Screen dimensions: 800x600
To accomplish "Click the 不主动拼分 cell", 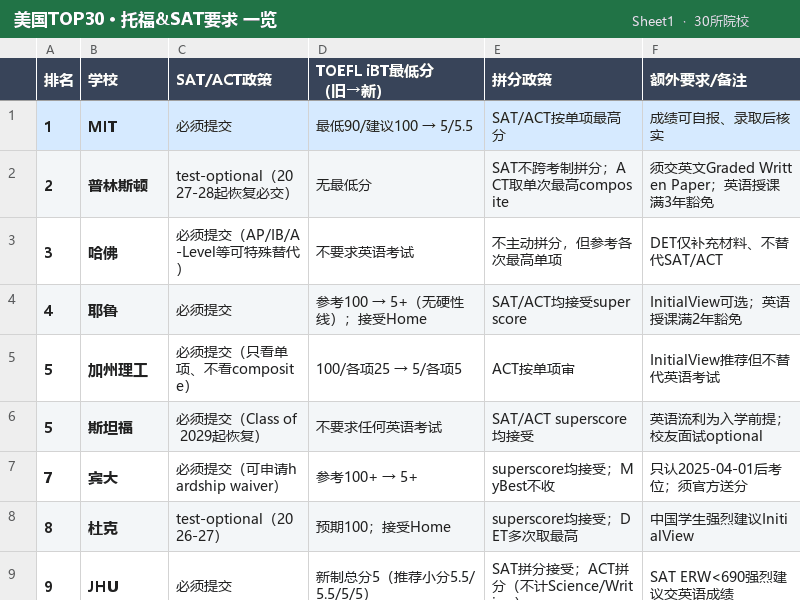I will point(563,252).
